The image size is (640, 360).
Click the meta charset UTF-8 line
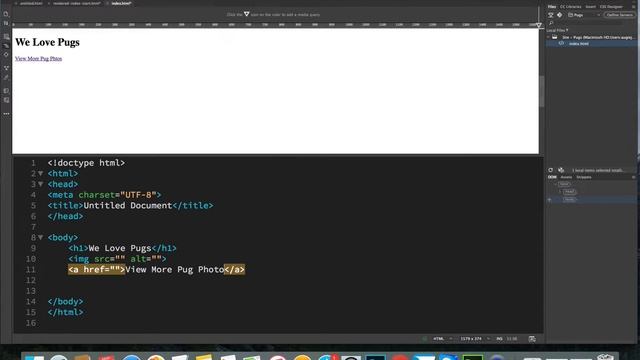tap(104, 195)
